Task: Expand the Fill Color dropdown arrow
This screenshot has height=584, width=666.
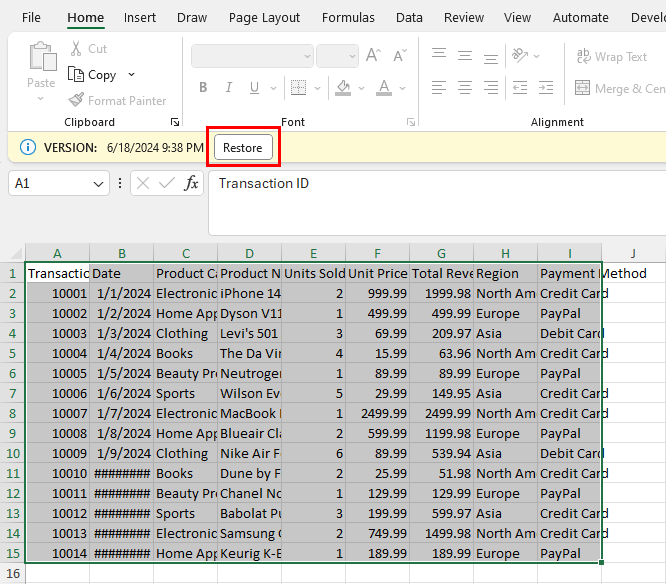Action: [x=361, y=88]
